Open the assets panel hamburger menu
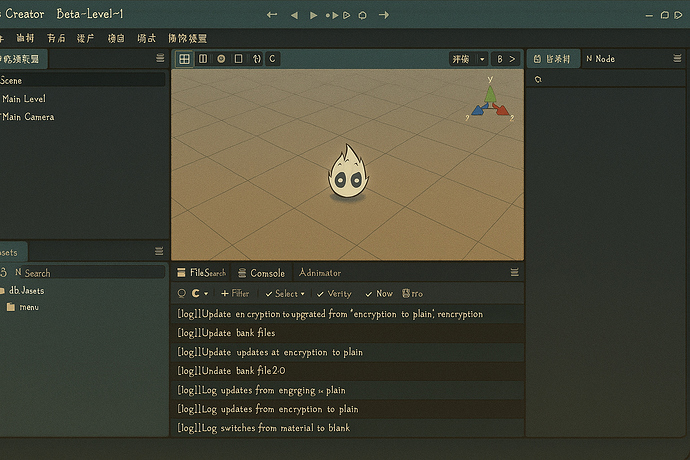The height and width of the screenshot is (460, 690). pos(159,251)
